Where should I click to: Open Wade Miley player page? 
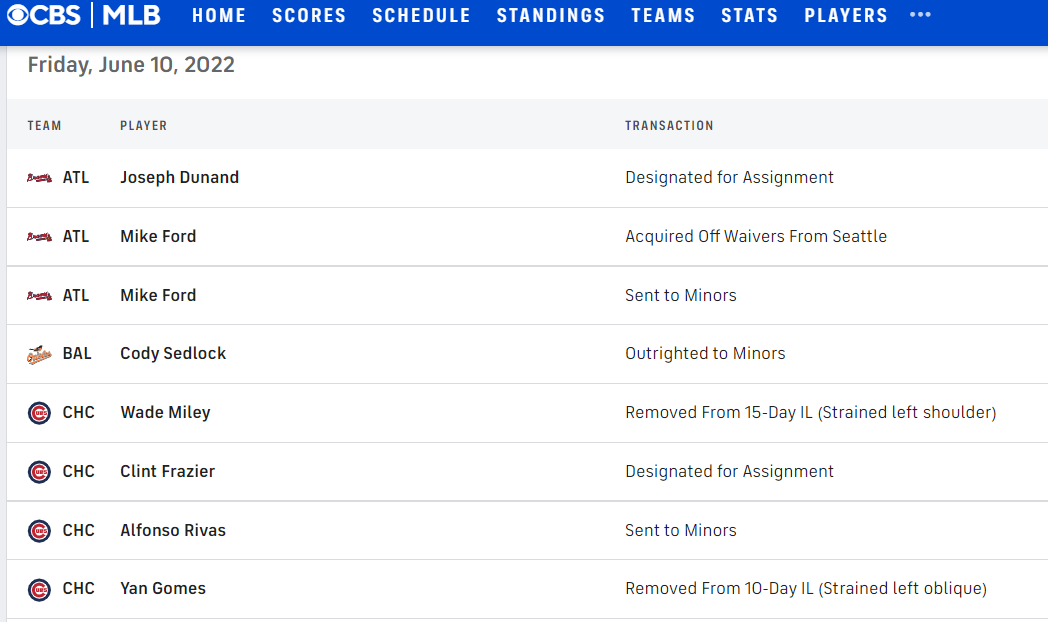pyautogui.click(x=165, y=412)
